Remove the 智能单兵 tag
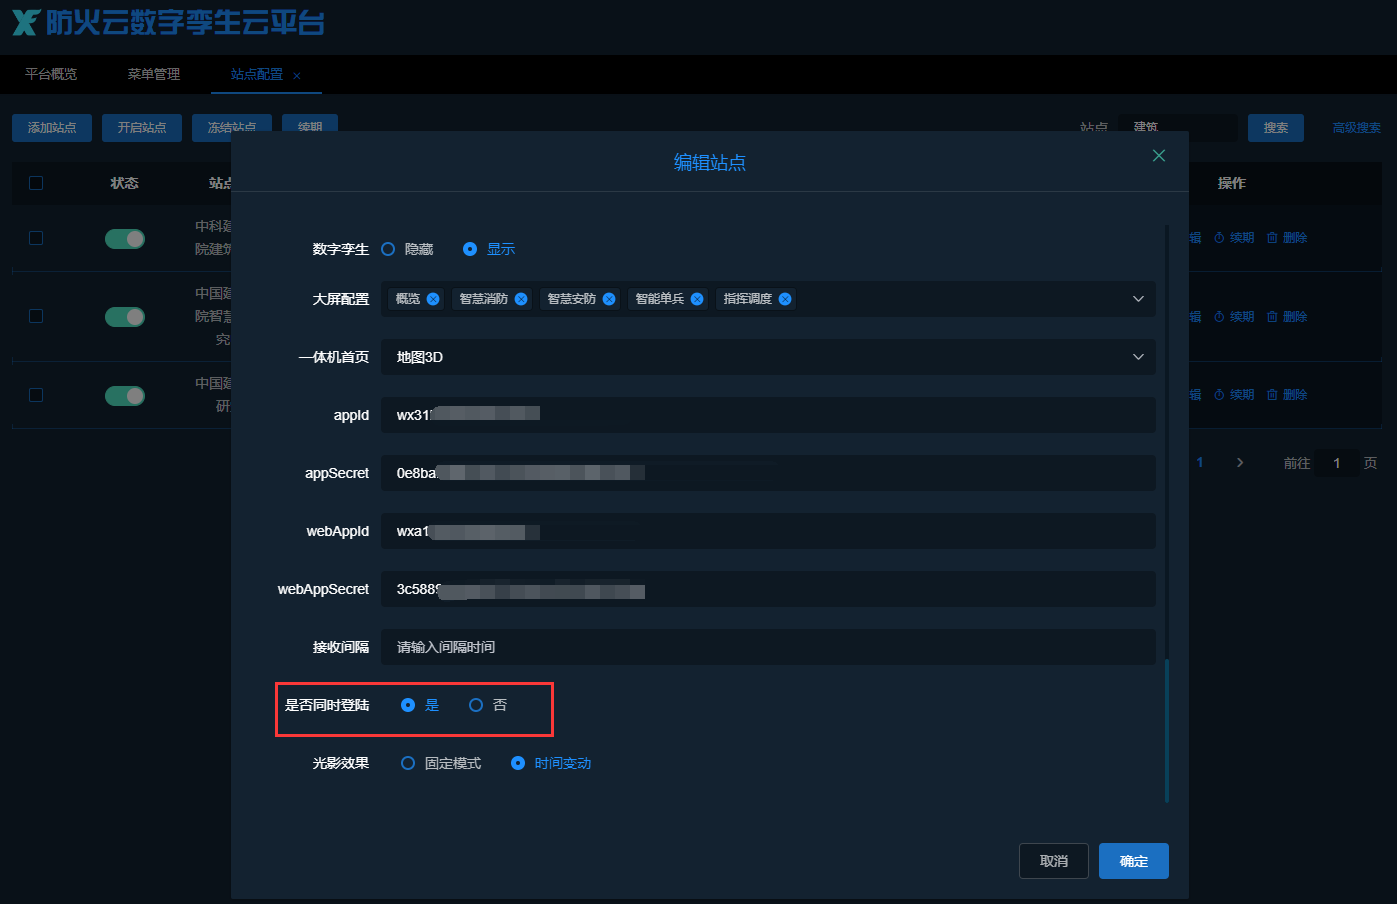This screenshot has height=904, width=1397. coord(697,299)
